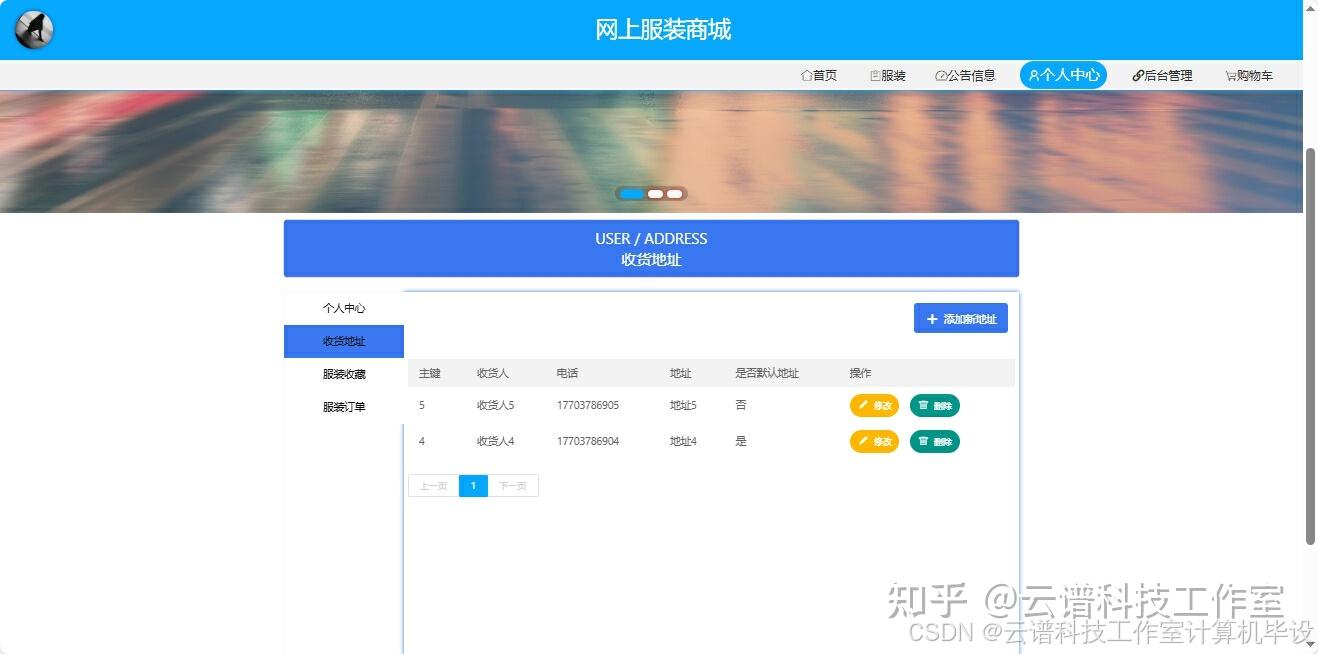Screen dimensions: 1318x654
Task: Click 修改 for 收货人4
Action: 874,441
